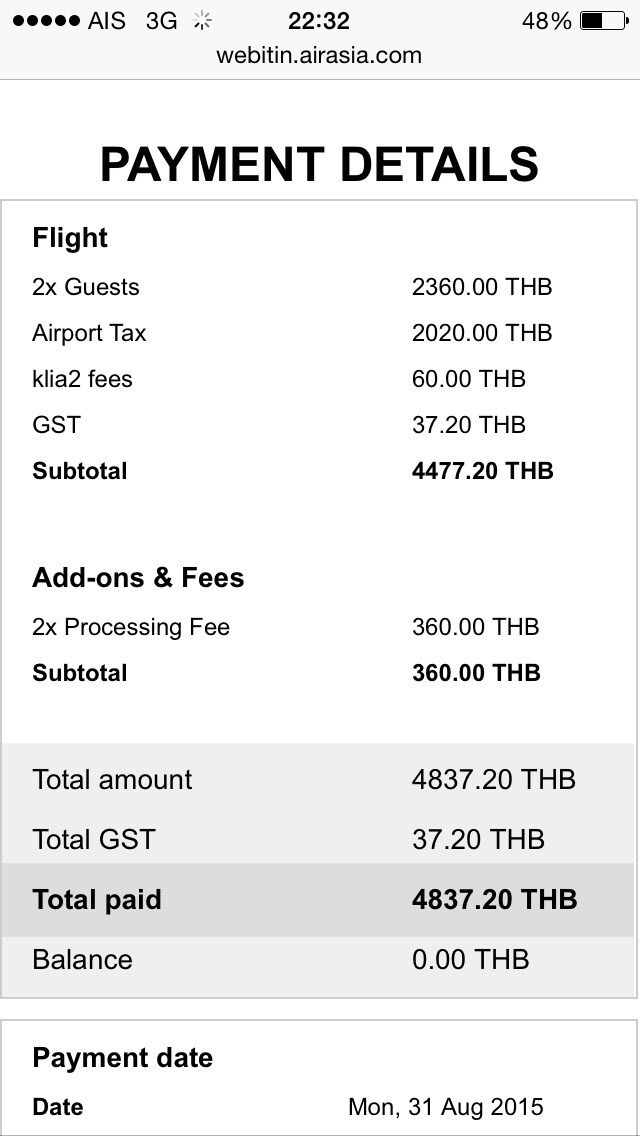The height and width of the screenshot is (1136, 640).
Task: Tap the 48% battery percentage text
Action: click(x=547, y=21)
